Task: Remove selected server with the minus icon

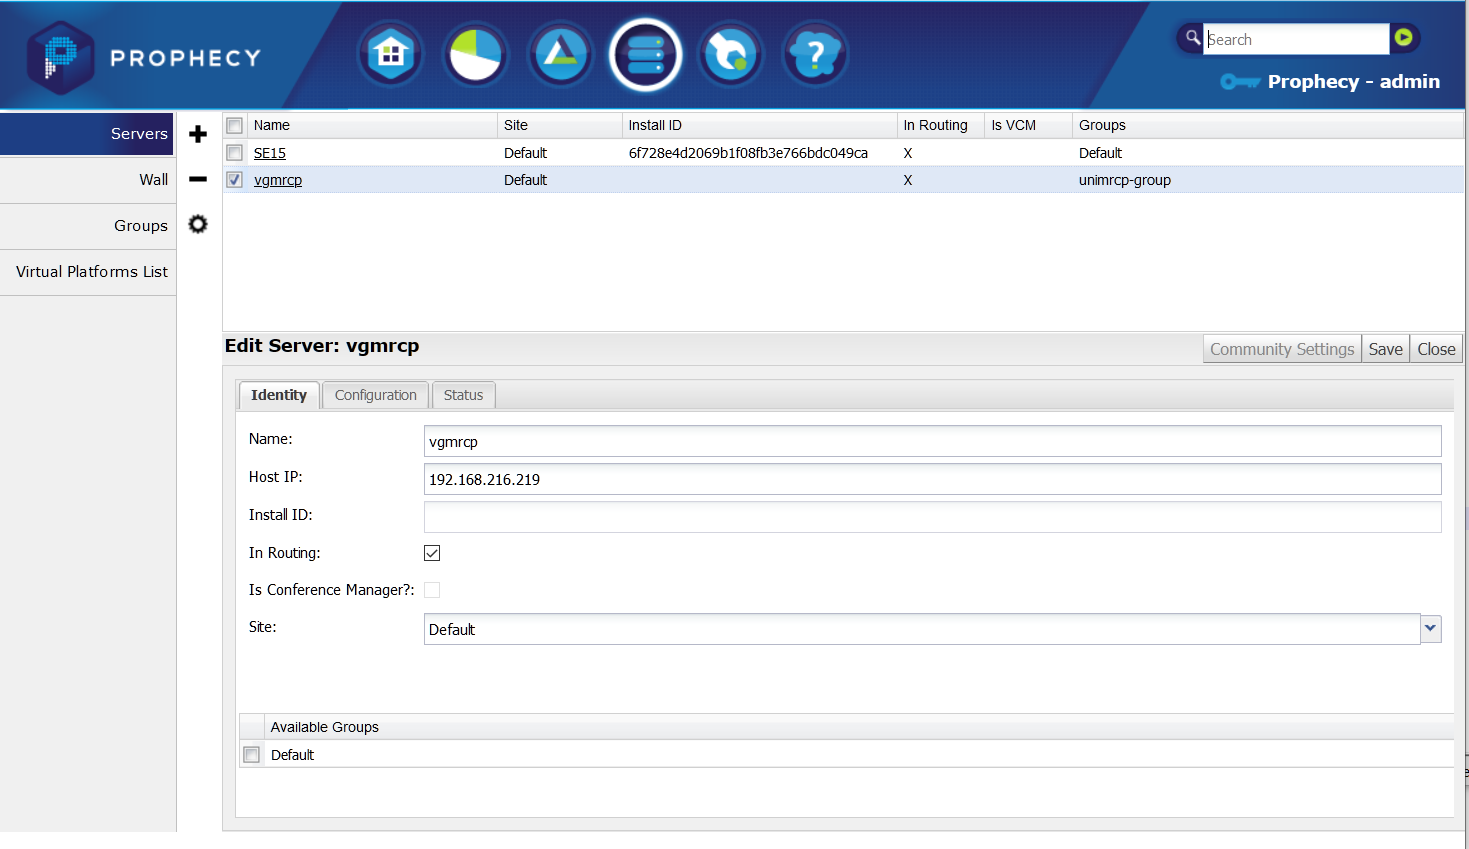Action: point(198,179)
